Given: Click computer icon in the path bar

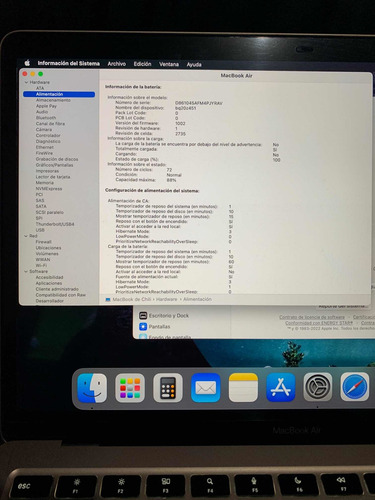Looking at the screenshot, I should tap(108, 300).
